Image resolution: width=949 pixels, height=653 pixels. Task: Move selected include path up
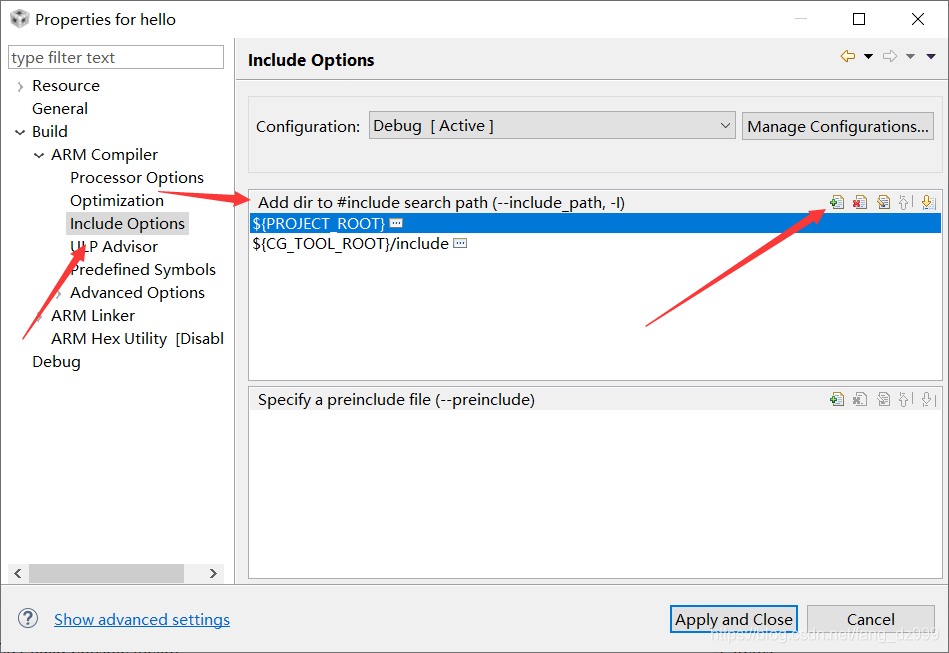pos(905,202)
